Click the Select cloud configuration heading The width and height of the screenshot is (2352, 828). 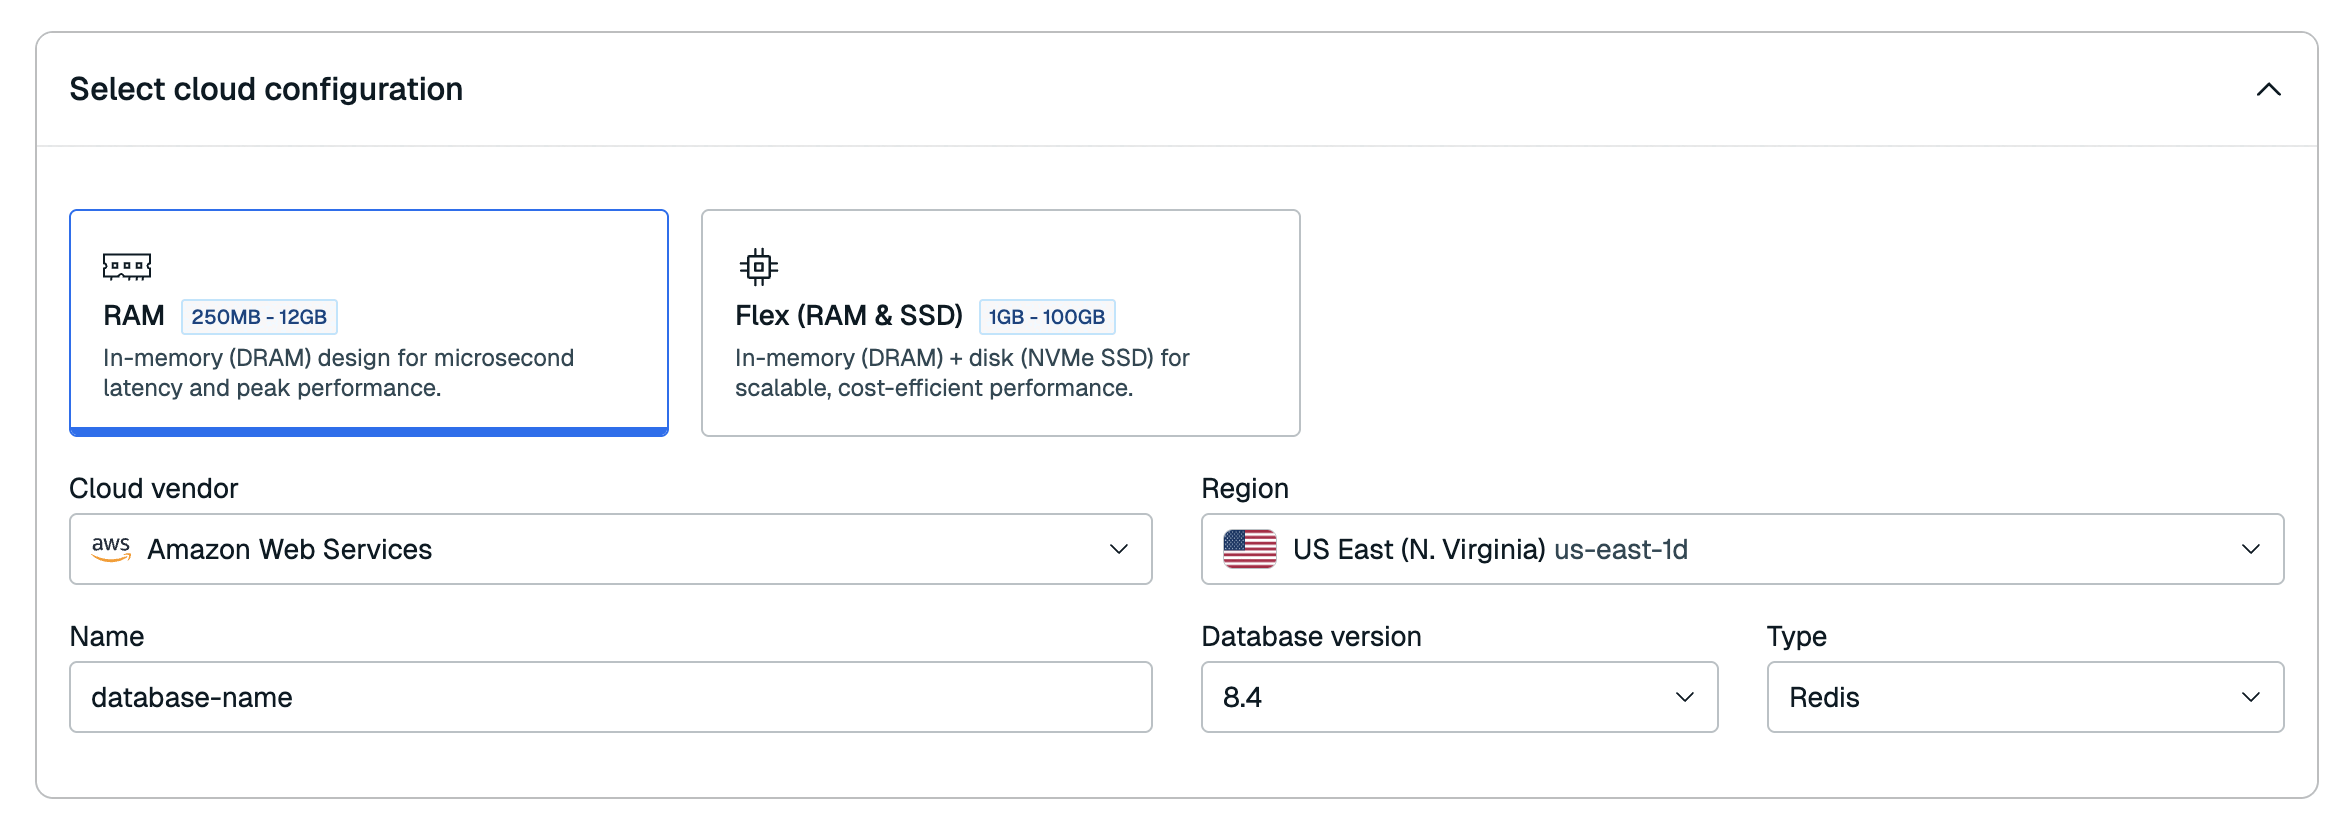[266, 89]
